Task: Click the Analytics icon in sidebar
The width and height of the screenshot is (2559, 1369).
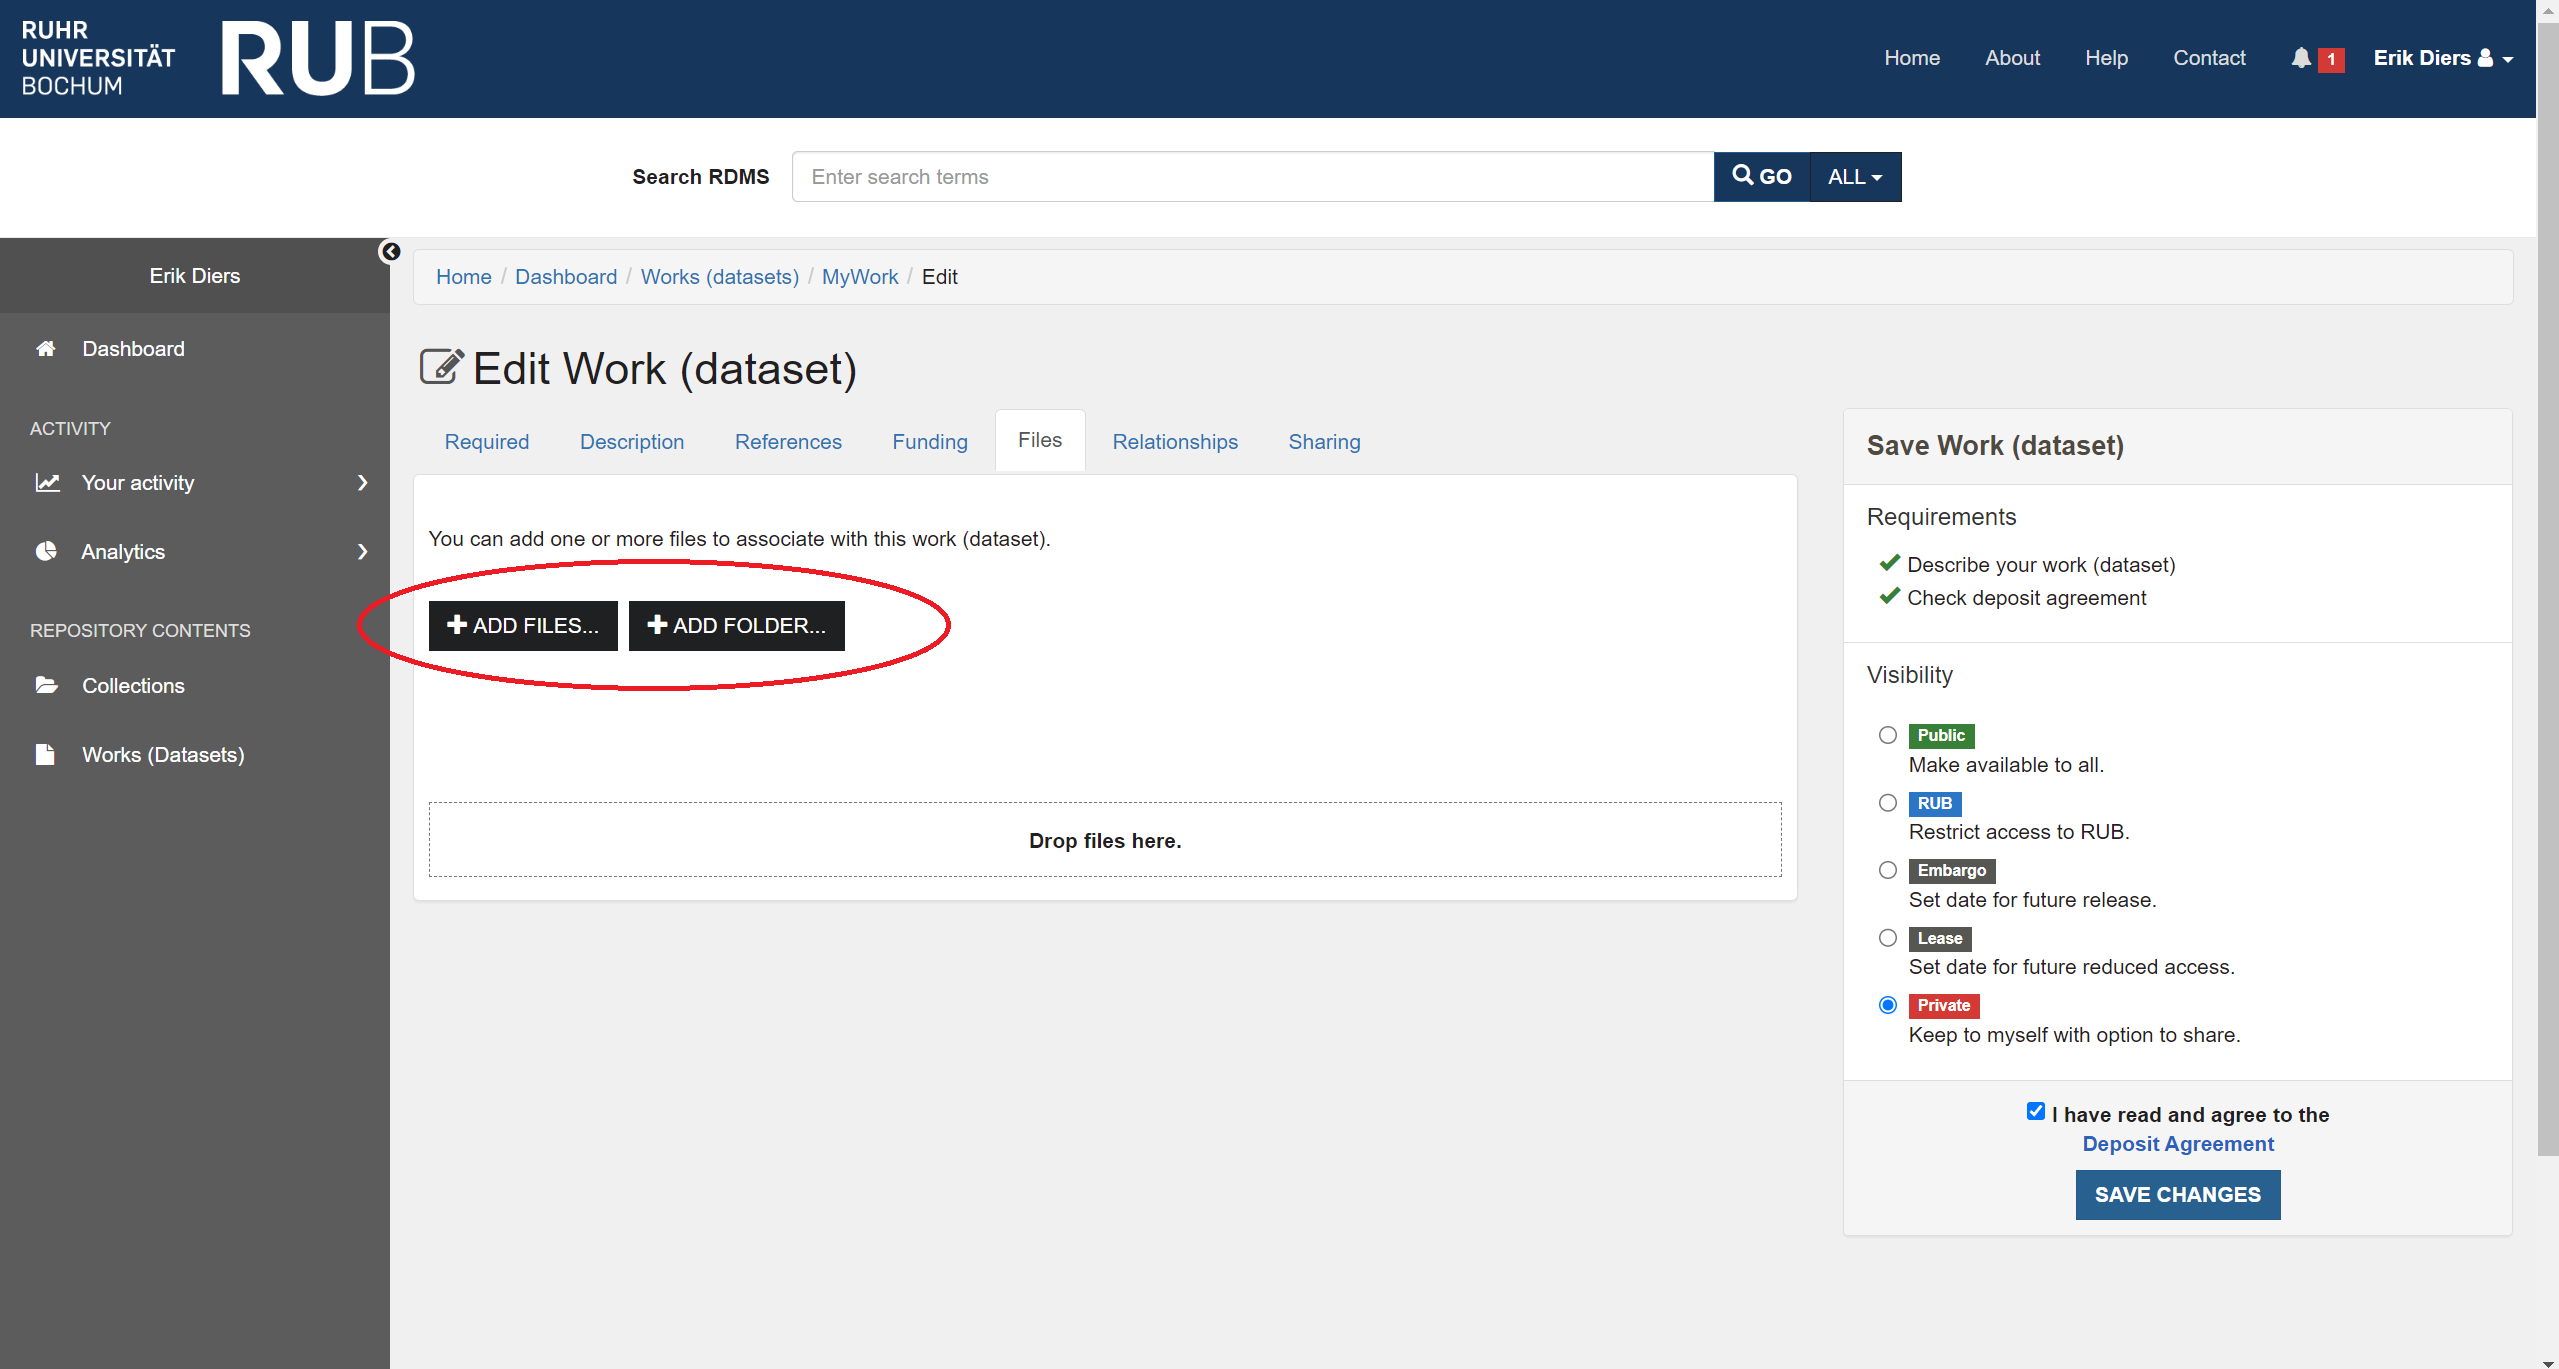Action: click(x=46, y=550)
